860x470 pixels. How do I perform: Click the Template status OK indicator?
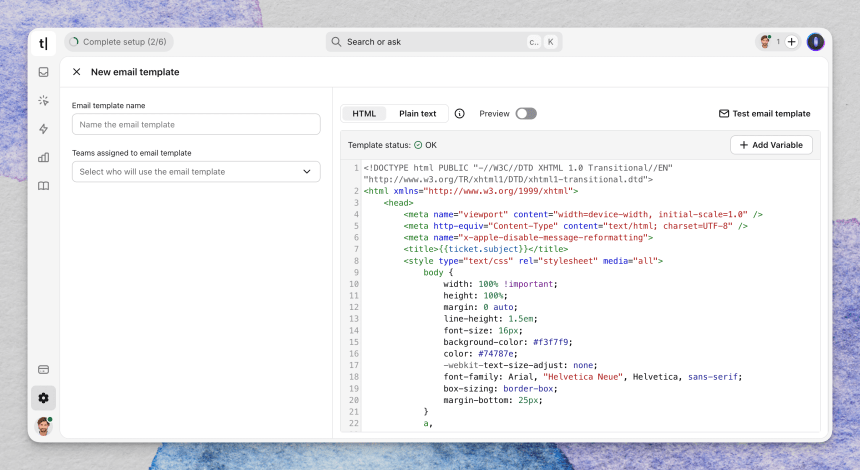click(x=426, y=145)
